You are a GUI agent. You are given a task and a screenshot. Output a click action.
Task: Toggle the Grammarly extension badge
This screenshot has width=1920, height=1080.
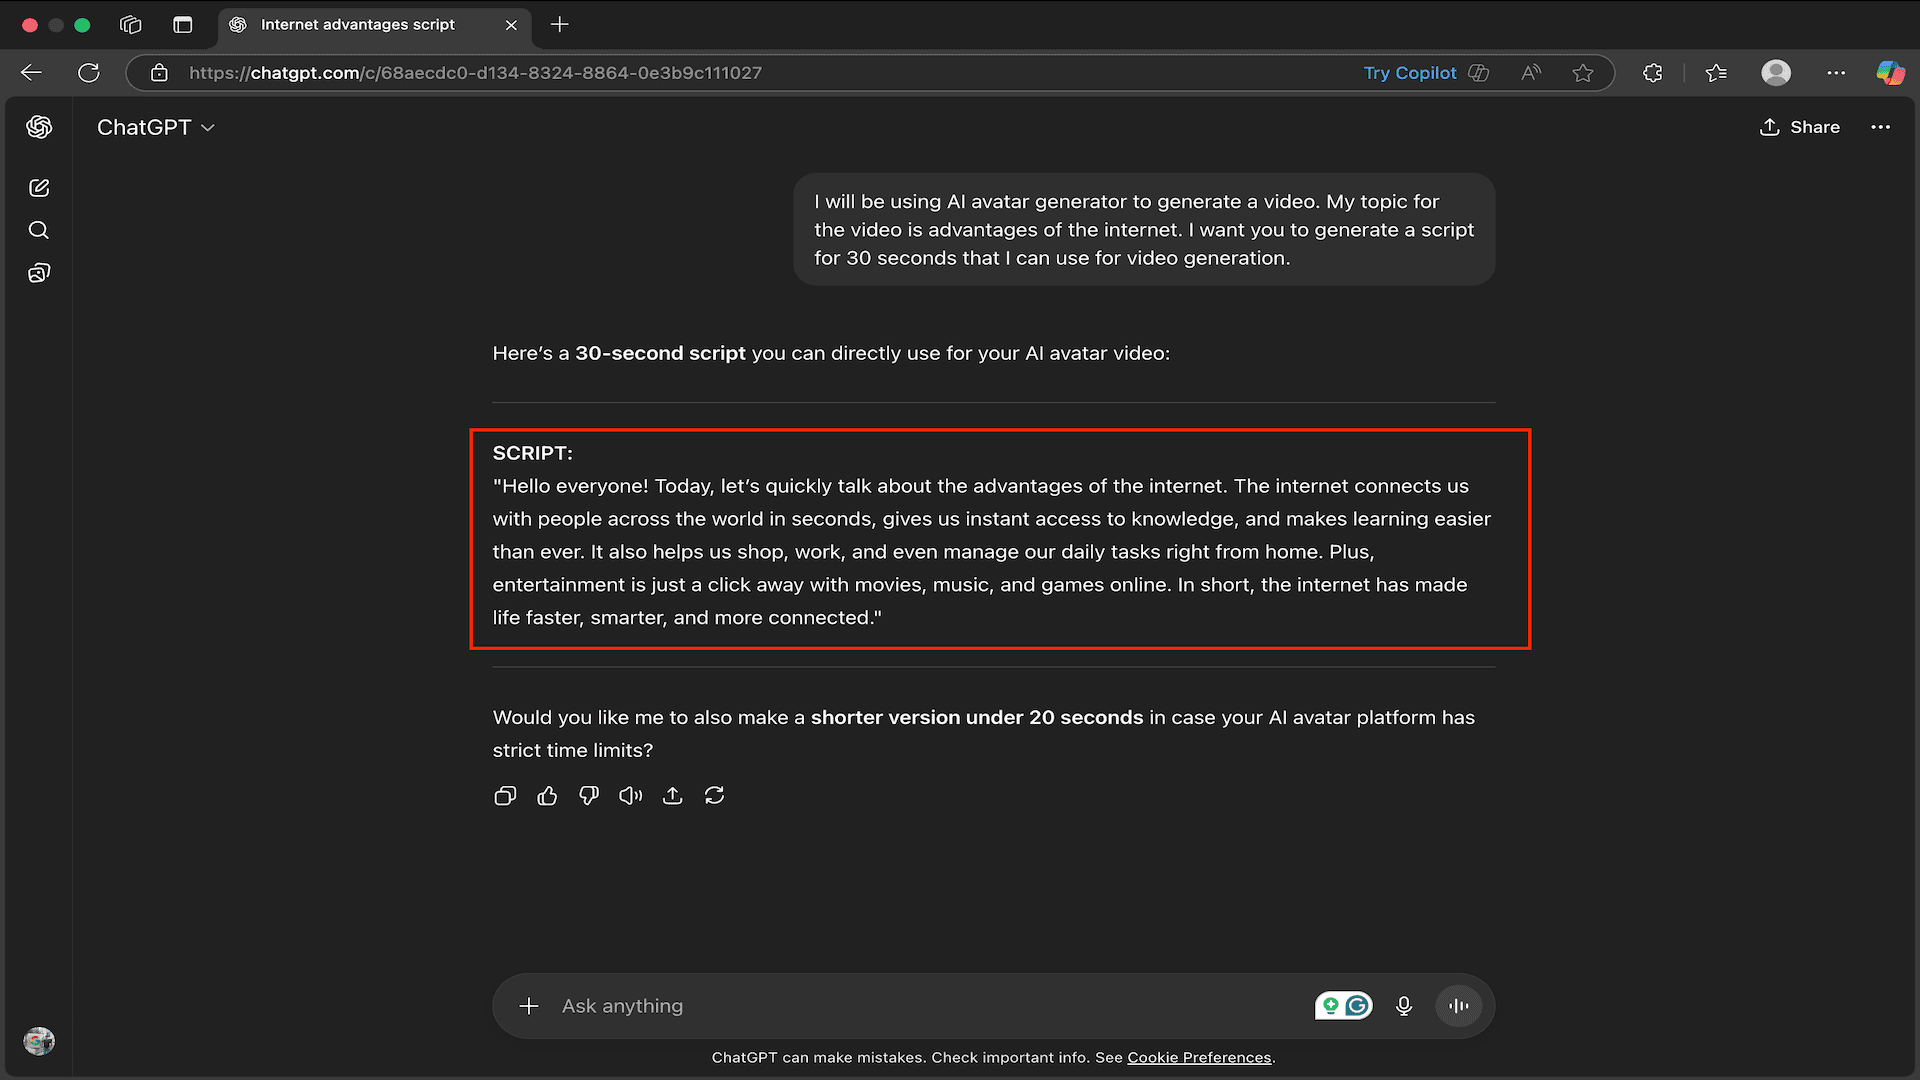click(1357, 1006)
